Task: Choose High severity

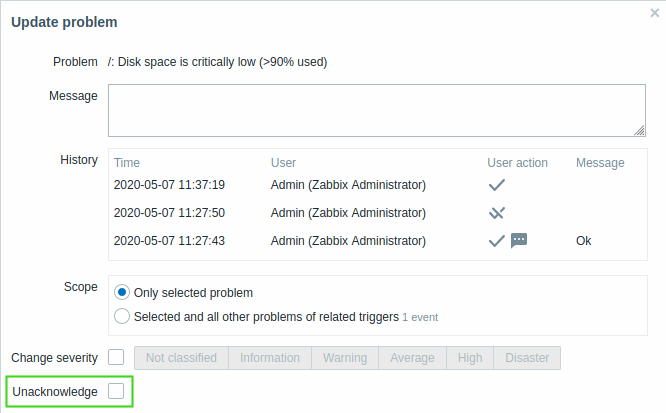Action: (x=470, y=358)
